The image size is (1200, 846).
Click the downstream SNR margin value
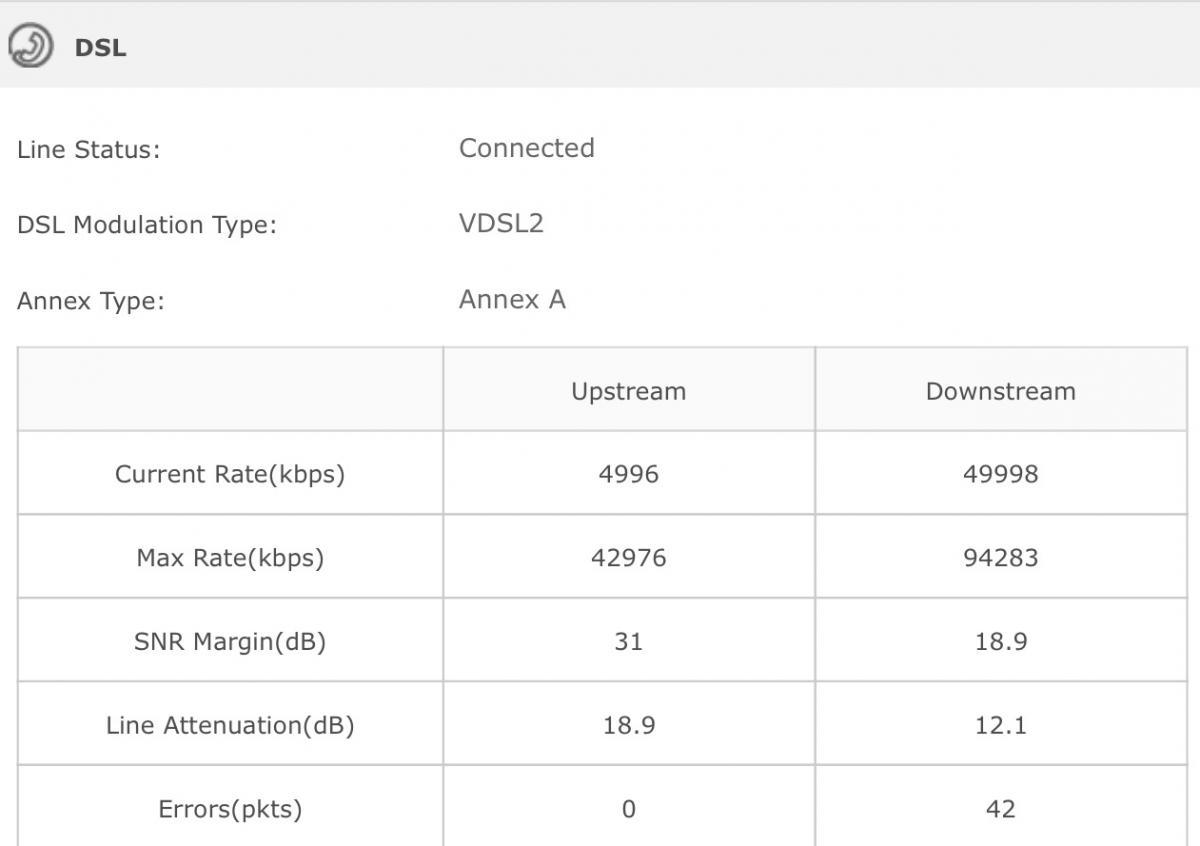coord(1000,642)
